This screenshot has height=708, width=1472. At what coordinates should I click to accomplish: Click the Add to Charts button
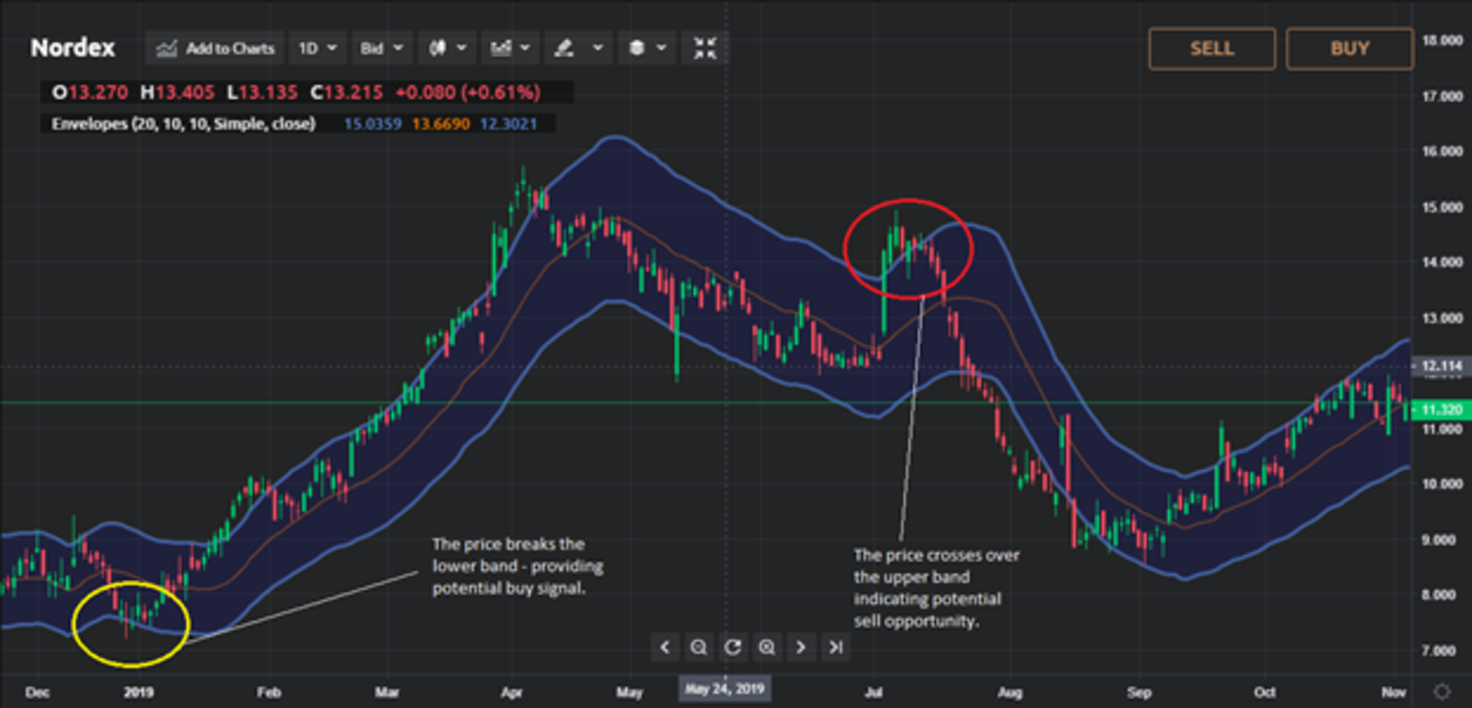[215, 48]
